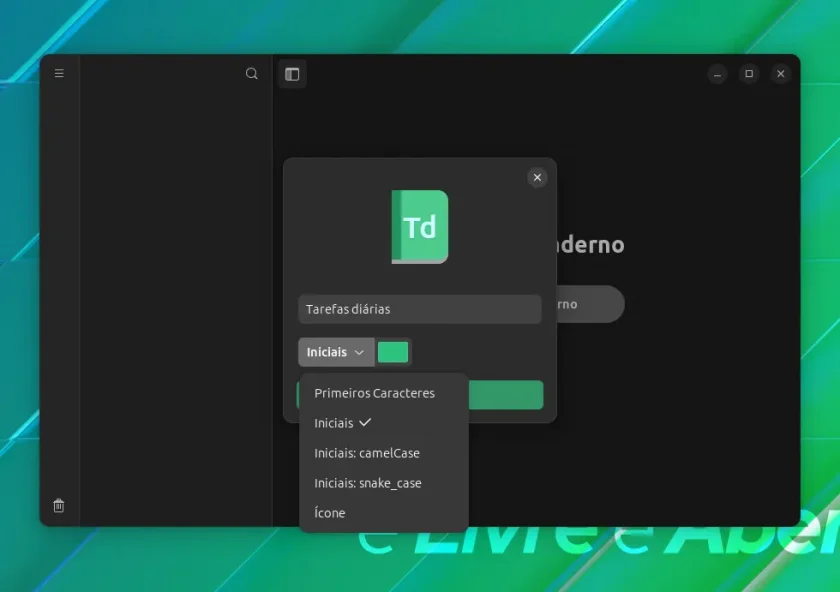
Task: Close the notebook dialog with X
Action: (x=537, y=177)
